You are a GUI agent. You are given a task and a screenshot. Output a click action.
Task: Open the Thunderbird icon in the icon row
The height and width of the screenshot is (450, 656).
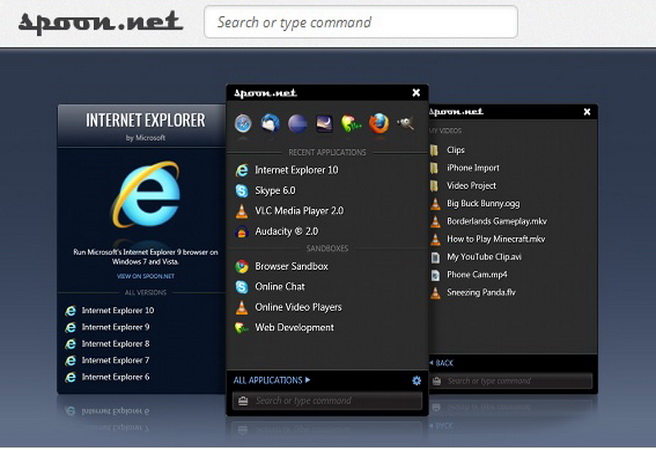pos(270,123)
